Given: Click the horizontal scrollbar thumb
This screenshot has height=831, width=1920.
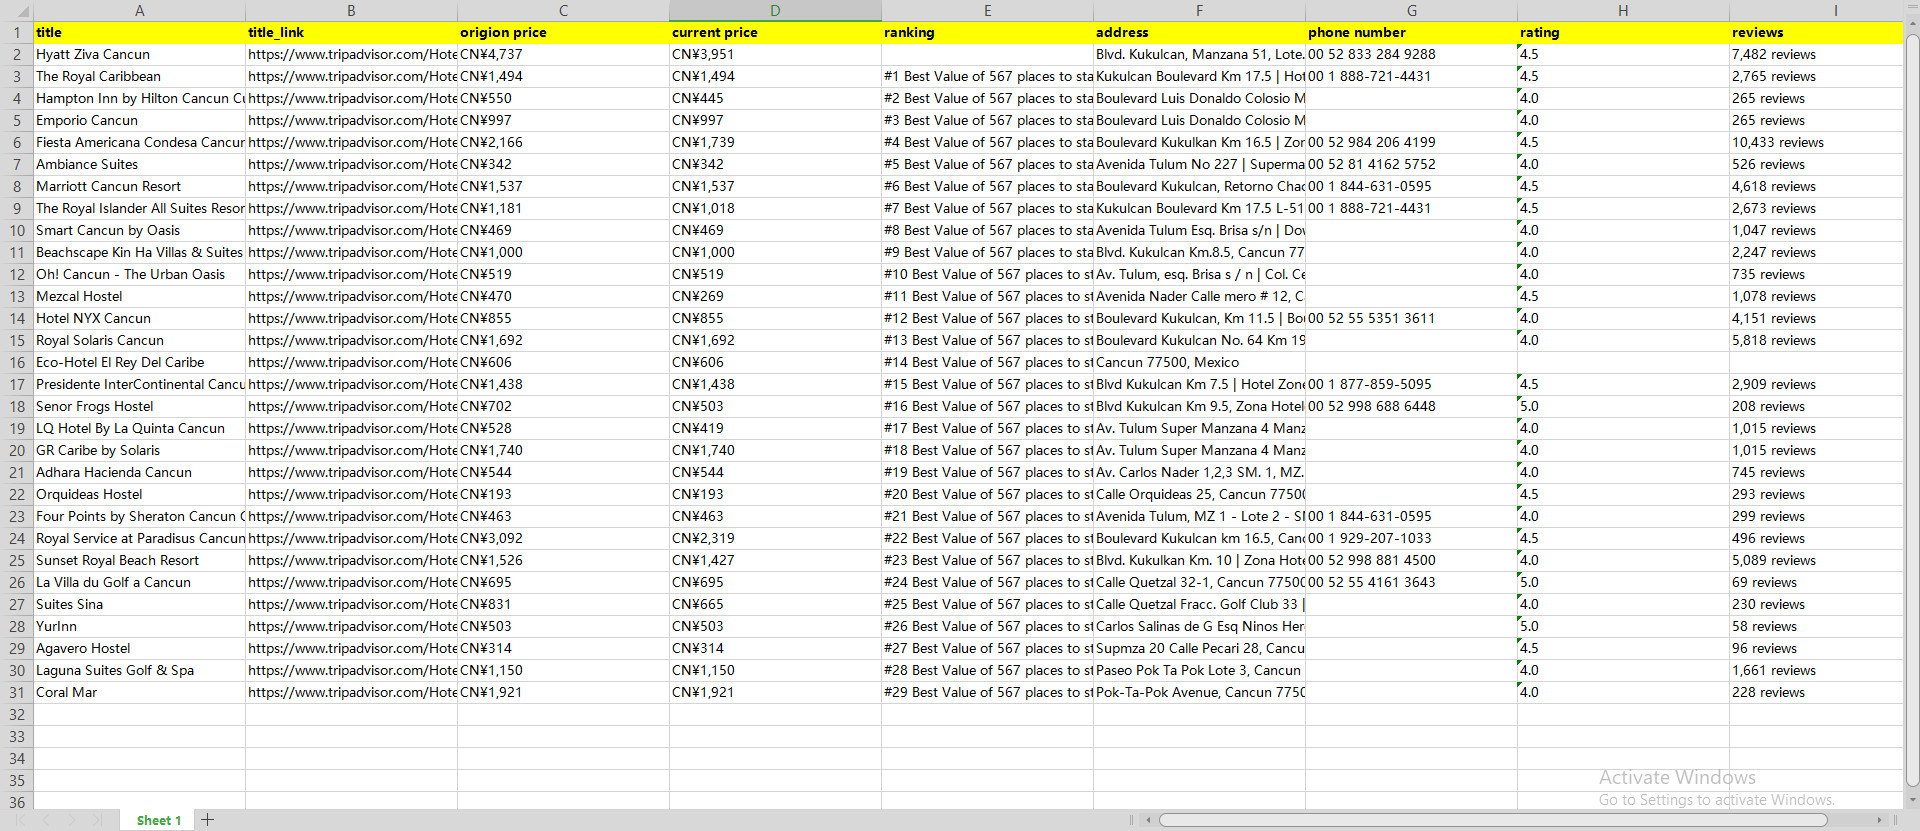Looking at the screenshot, I should [1493, 820].
